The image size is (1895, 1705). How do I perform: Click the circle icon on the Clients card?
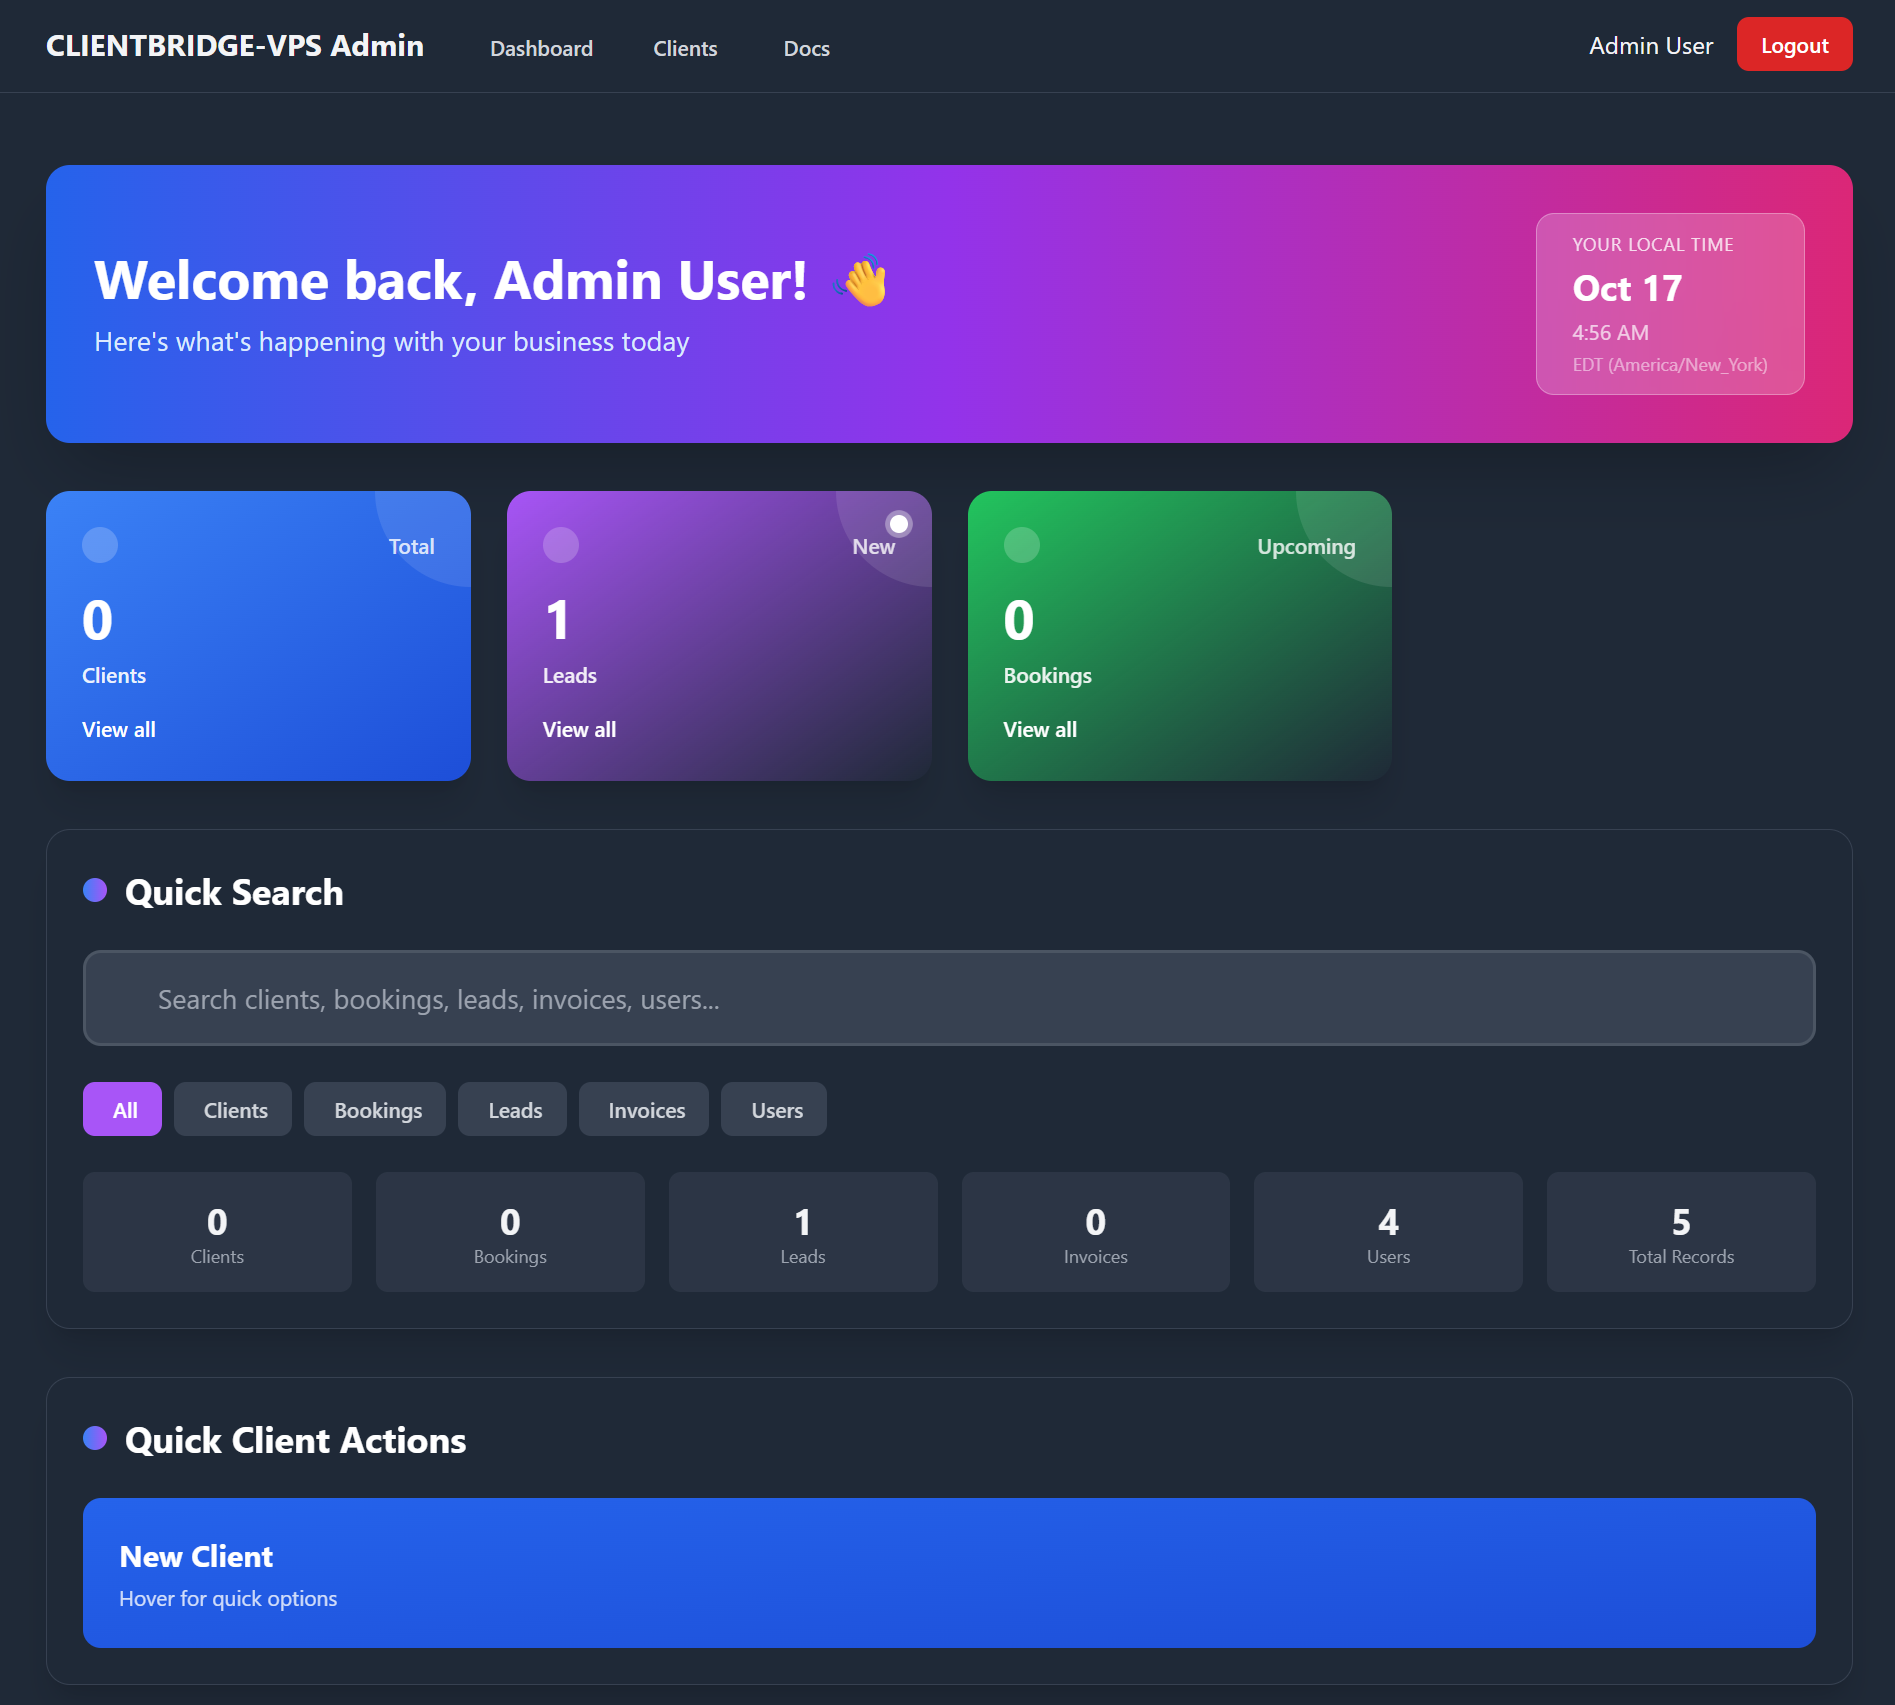point(99,545)
